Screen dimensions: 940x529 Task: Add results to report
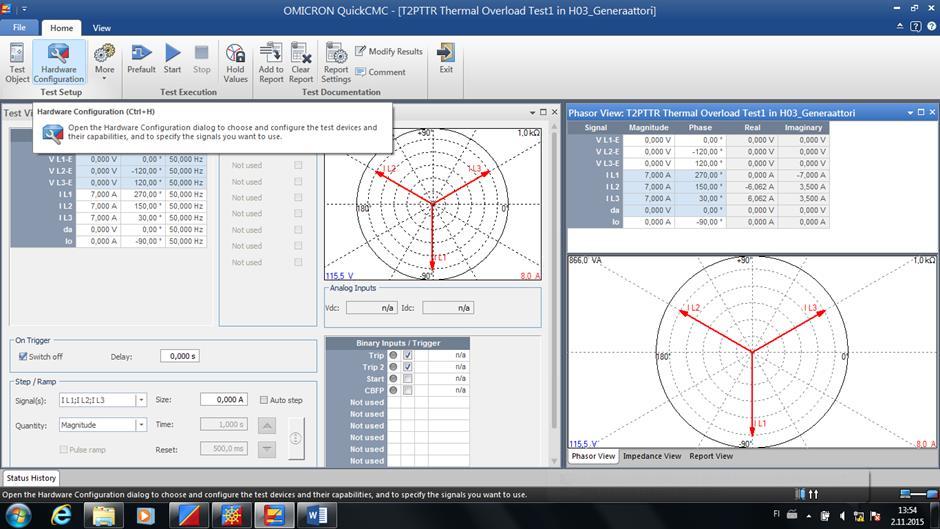click(271, 63)
